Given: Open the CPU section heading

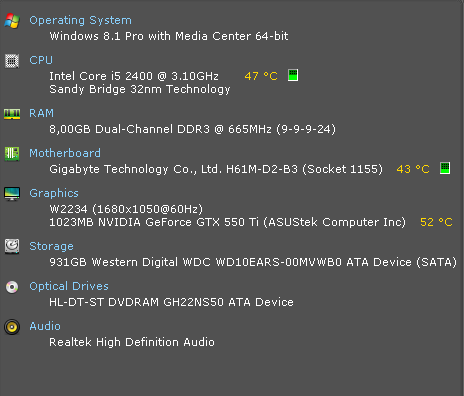Looking at the screenshot, I should coord(41,60).
